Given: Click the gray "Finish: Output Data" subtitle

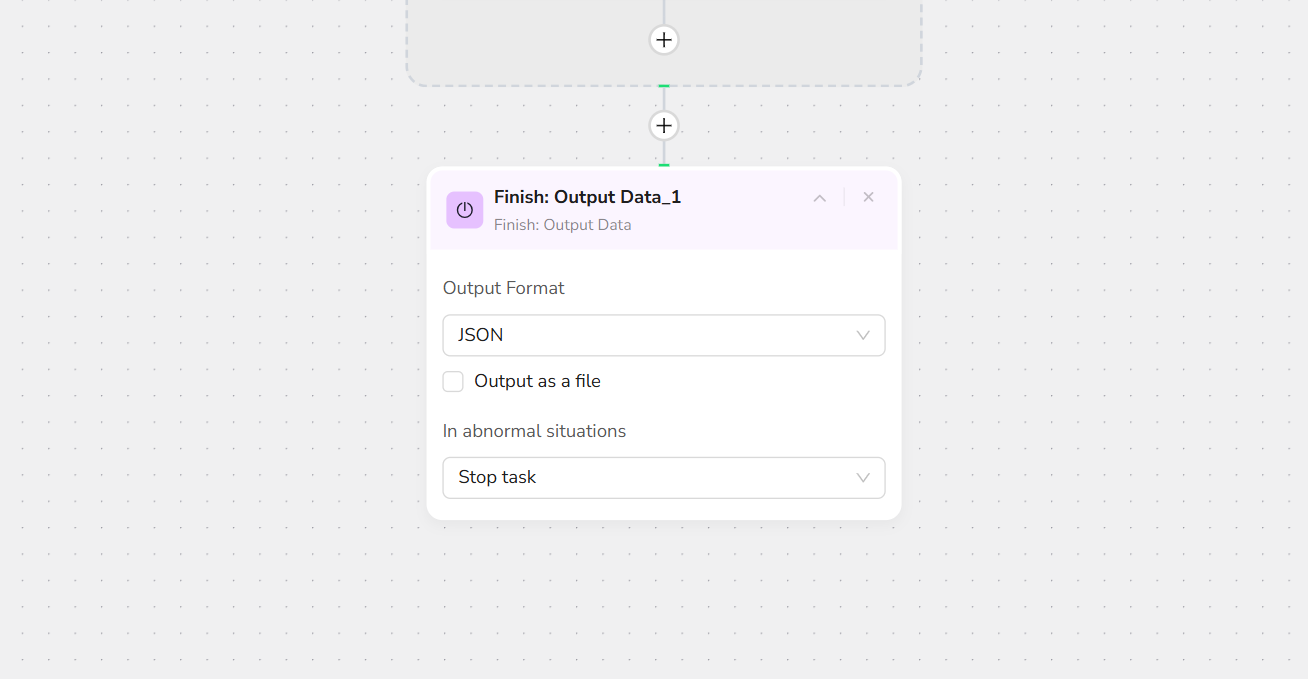Looking at the screenshot, I should (562, 225).
